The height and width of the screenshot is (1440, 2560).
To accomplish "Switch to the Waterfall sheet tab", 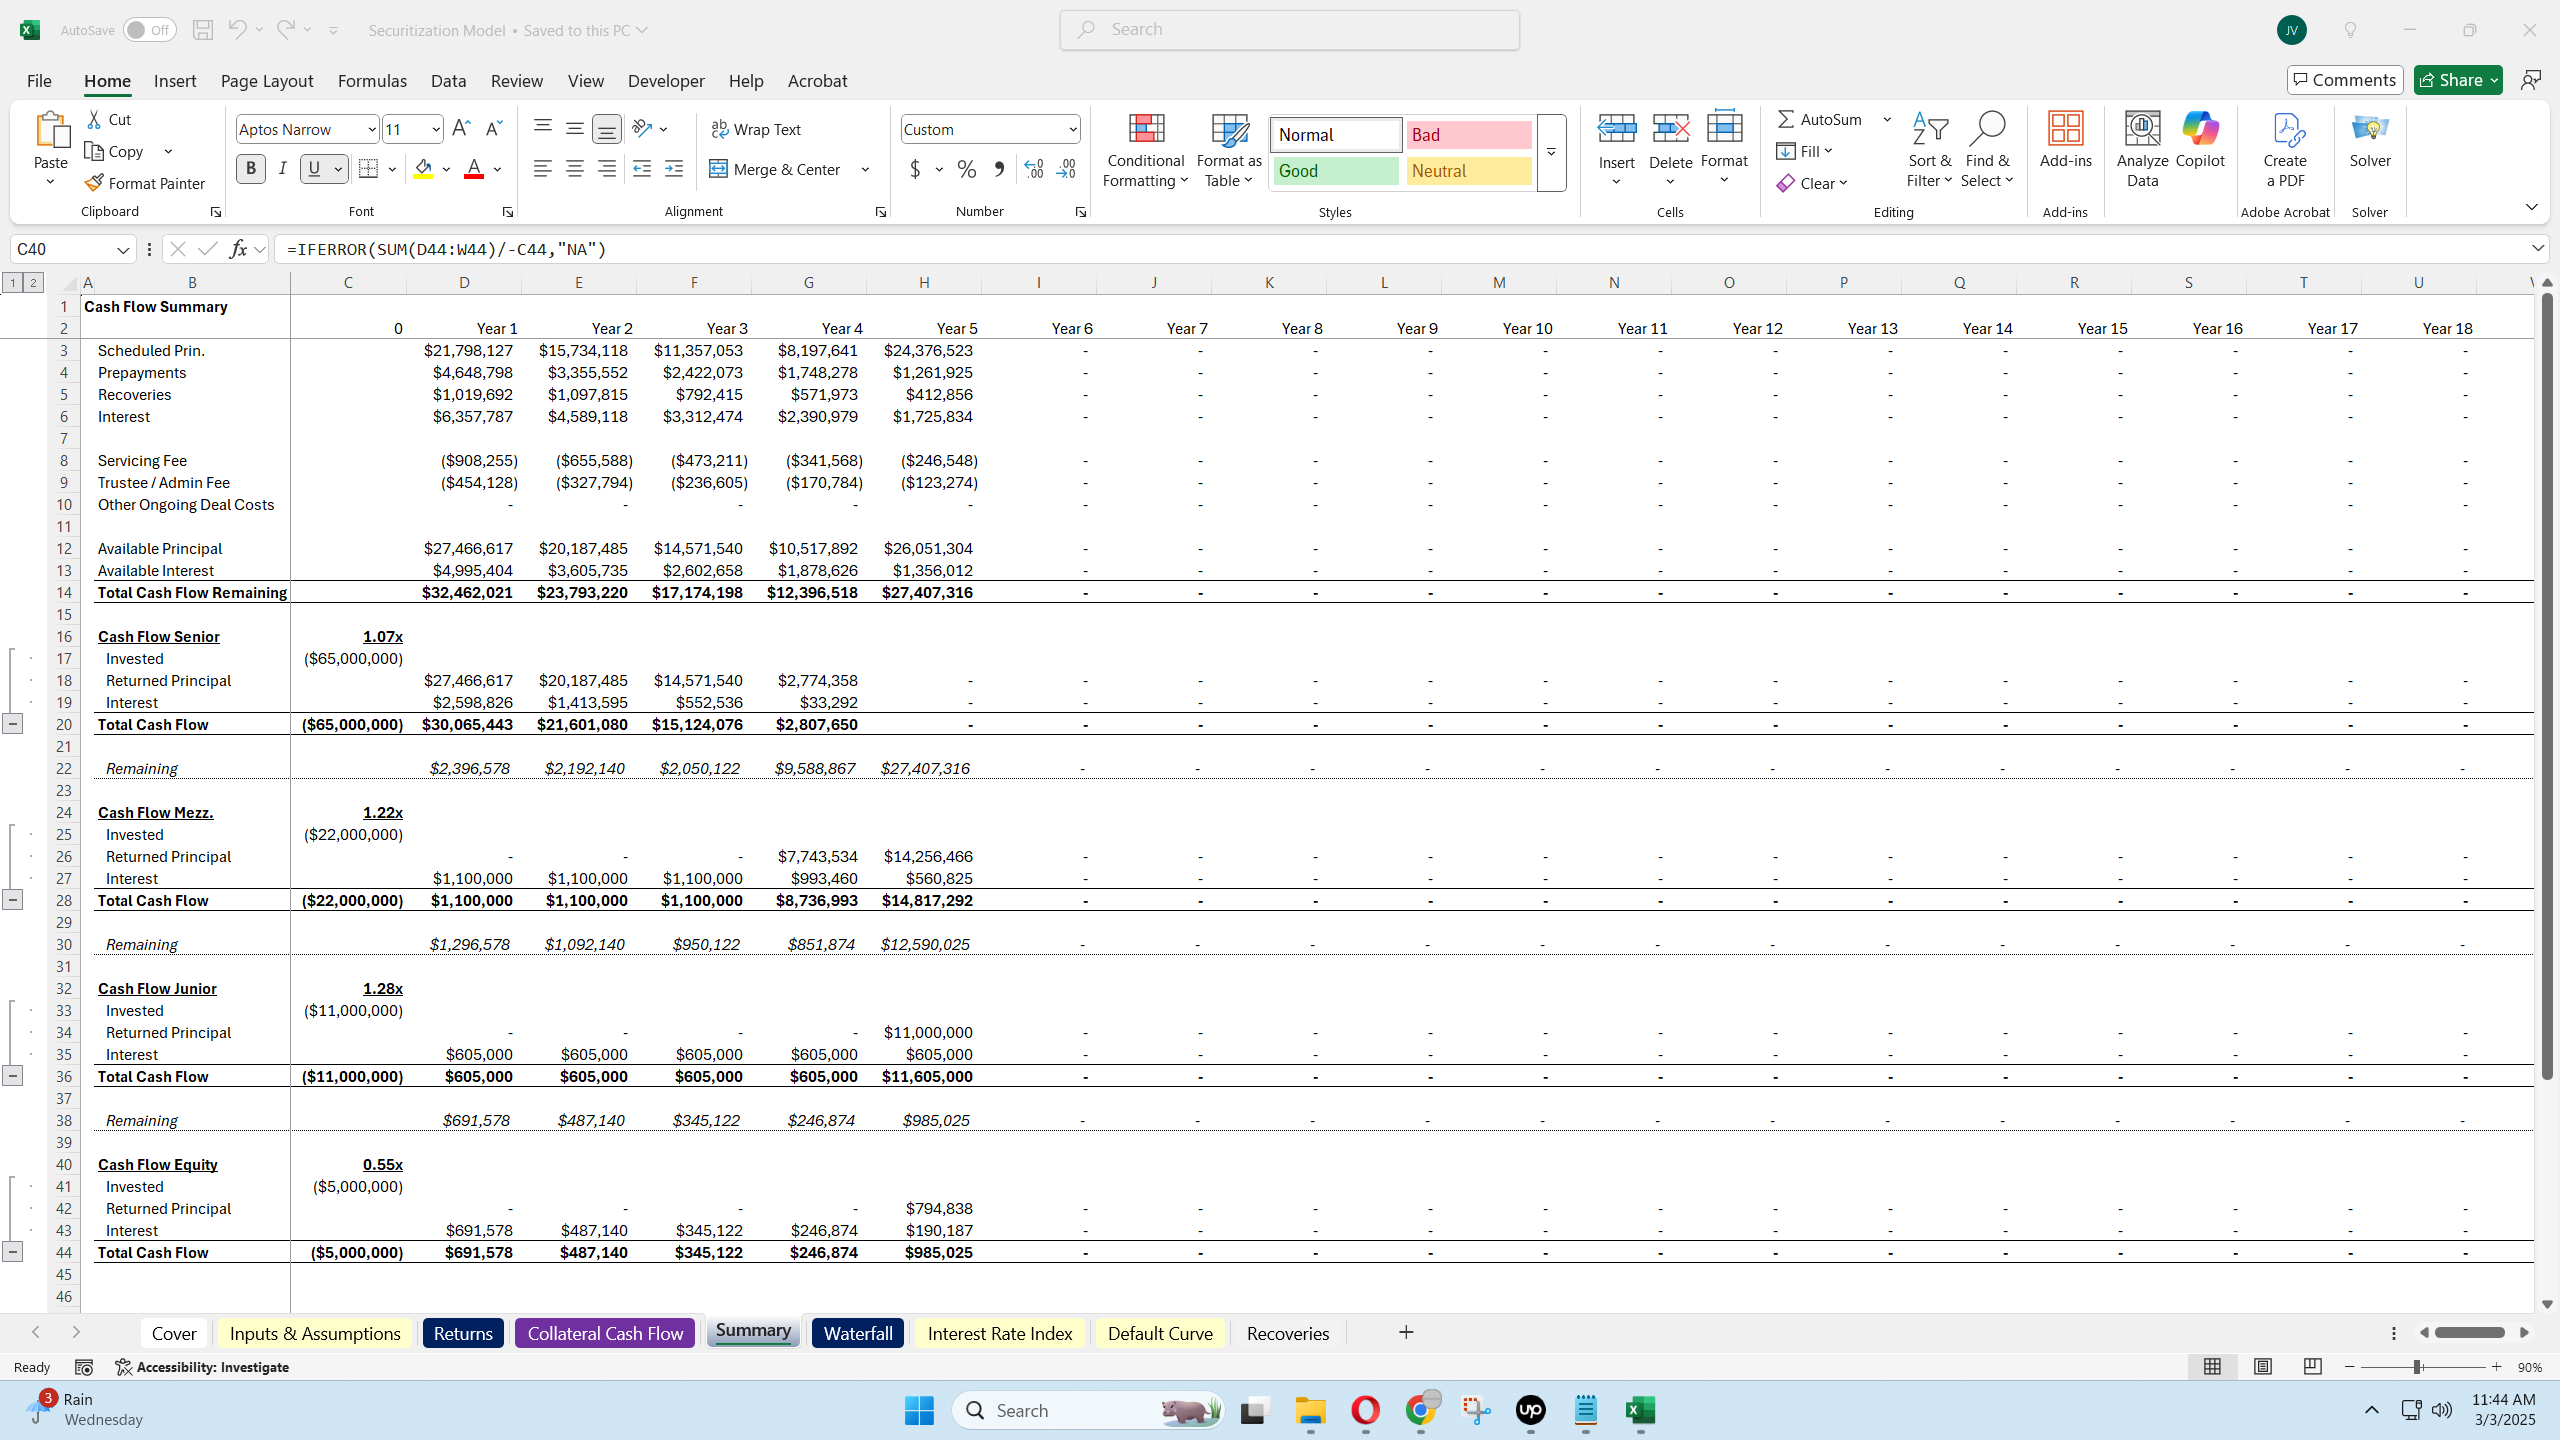I will [x=858, y=1333].
